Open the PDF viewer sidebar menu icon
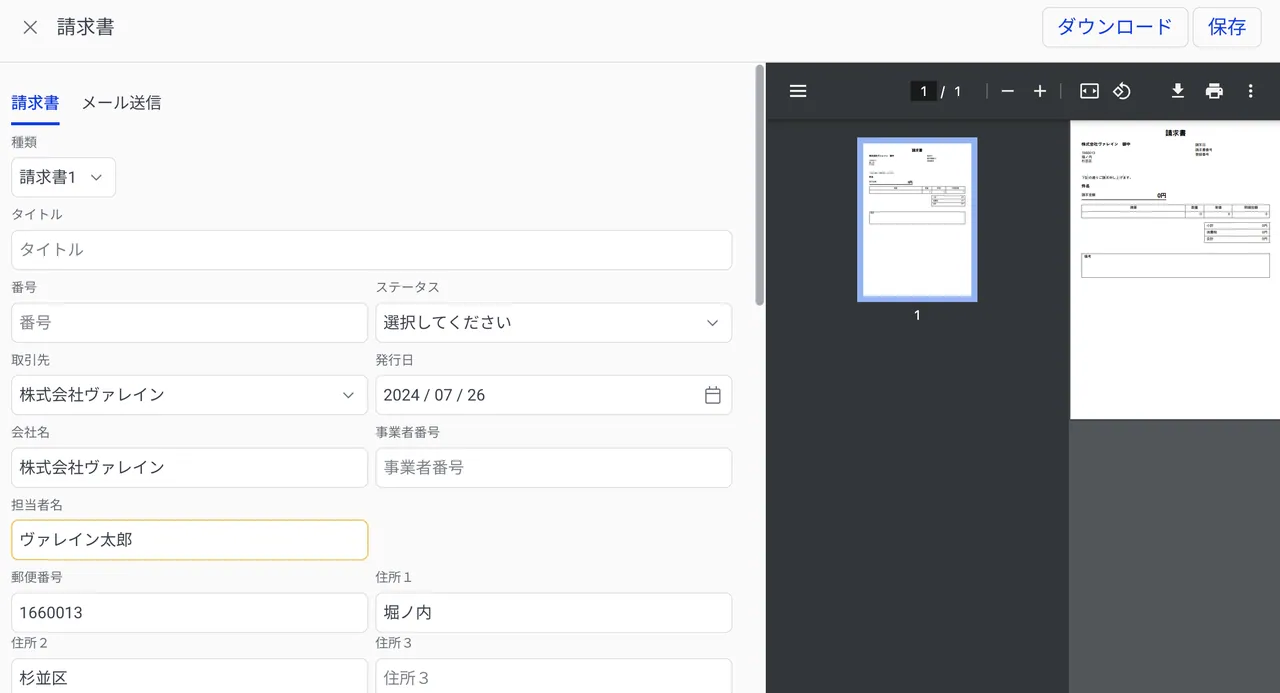 [x=798, y=91]
